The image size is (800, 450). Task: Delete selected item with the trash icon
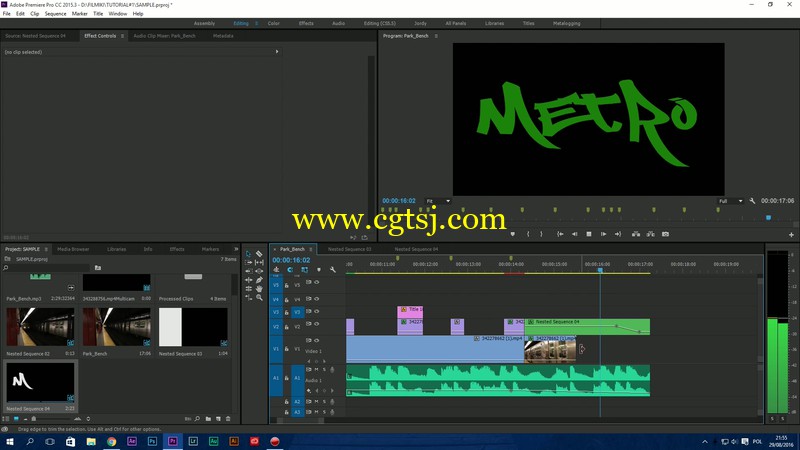click(228, 419)
